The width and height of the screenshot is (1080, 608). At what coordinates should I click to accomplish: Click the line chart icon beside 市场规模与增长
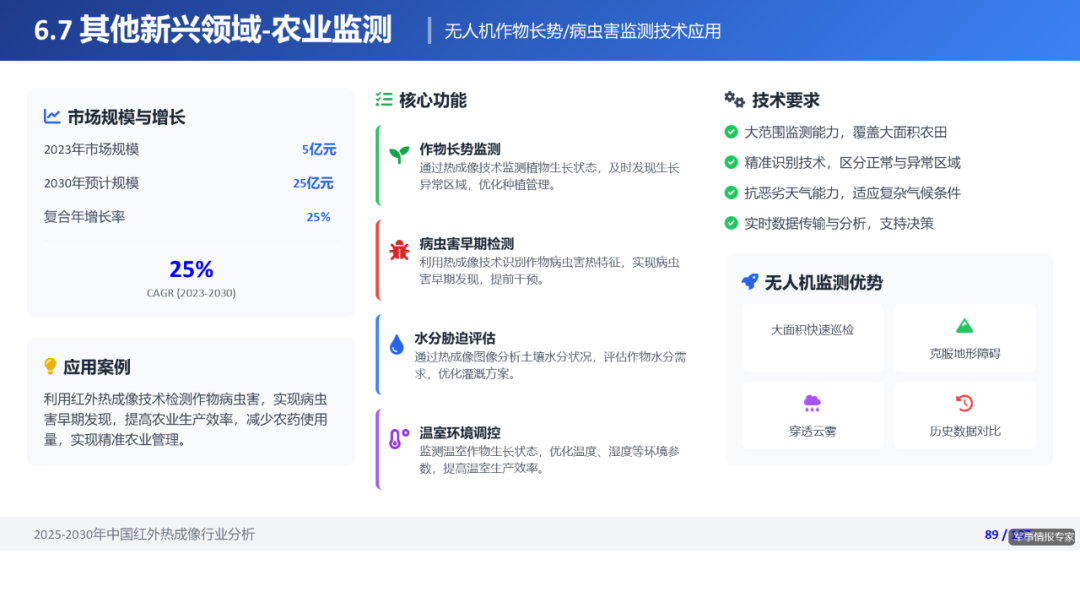52,117
